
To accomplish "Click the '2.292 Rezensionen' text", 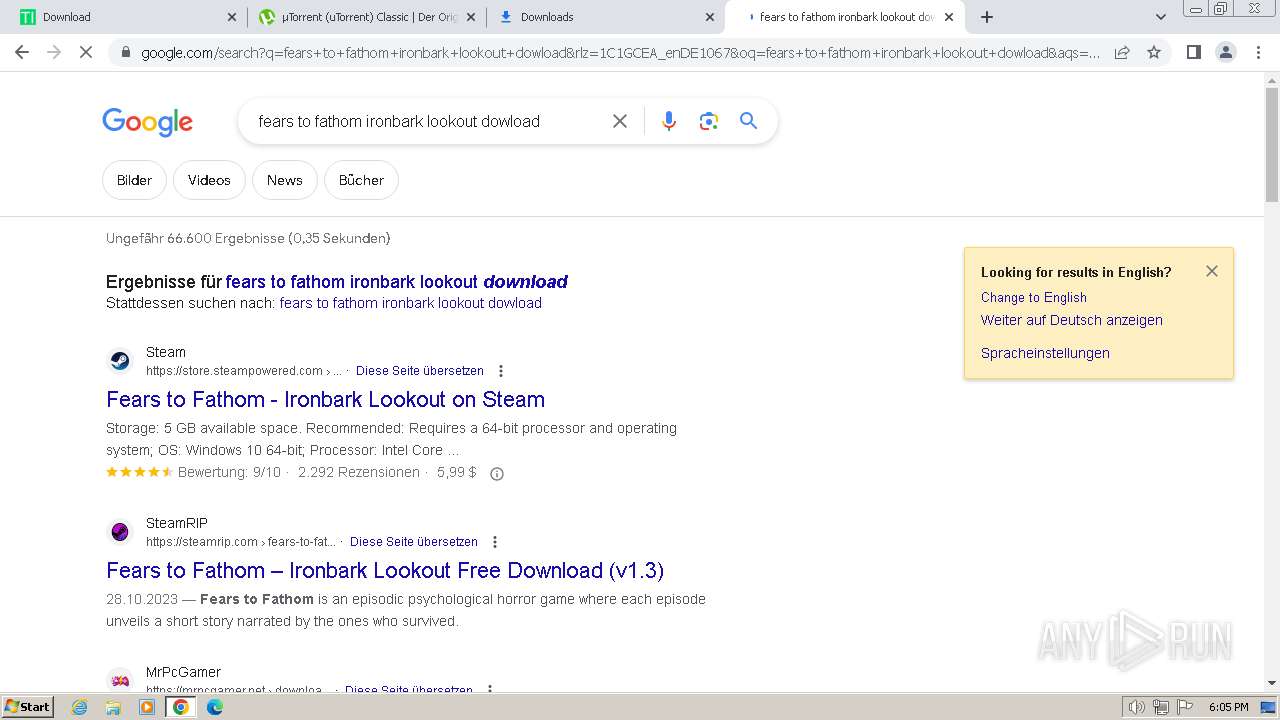I will (359, 472).
